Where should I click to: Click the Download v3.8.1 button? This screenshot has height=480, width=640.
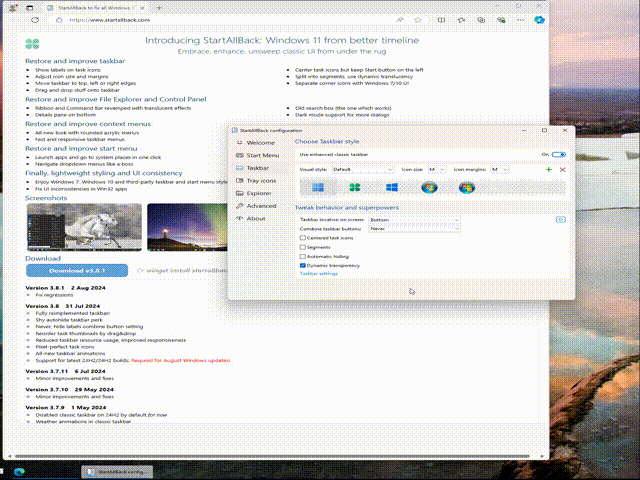point(77,271)
